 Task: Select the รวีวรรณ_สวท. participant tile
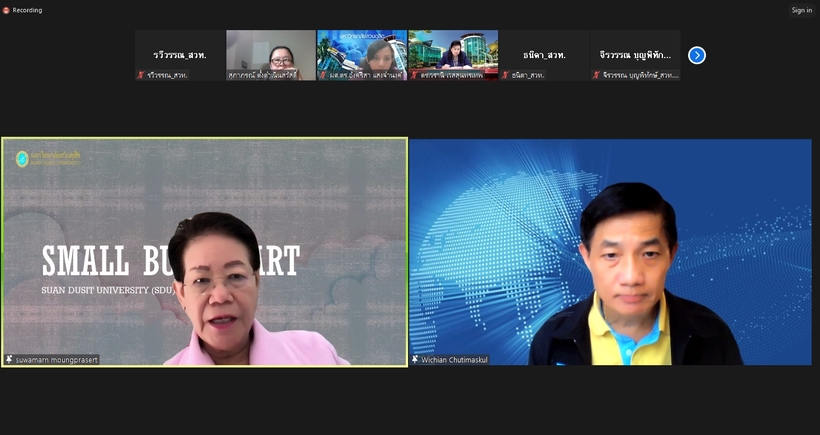click(x=180, y=55)
